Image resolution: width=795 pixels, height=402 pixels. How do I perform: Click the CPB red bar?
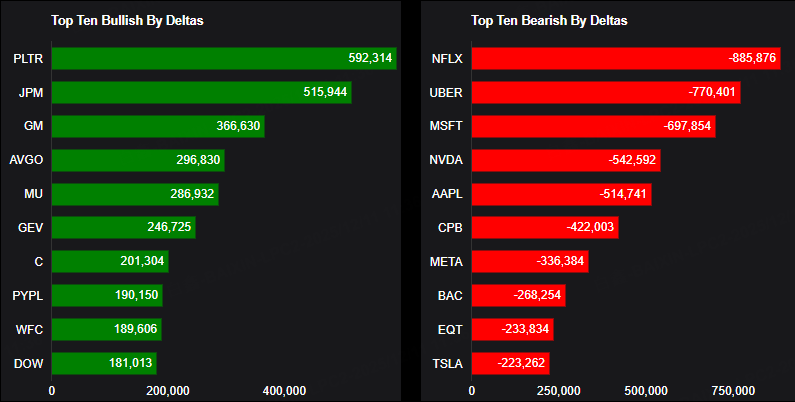pos(545,228)
